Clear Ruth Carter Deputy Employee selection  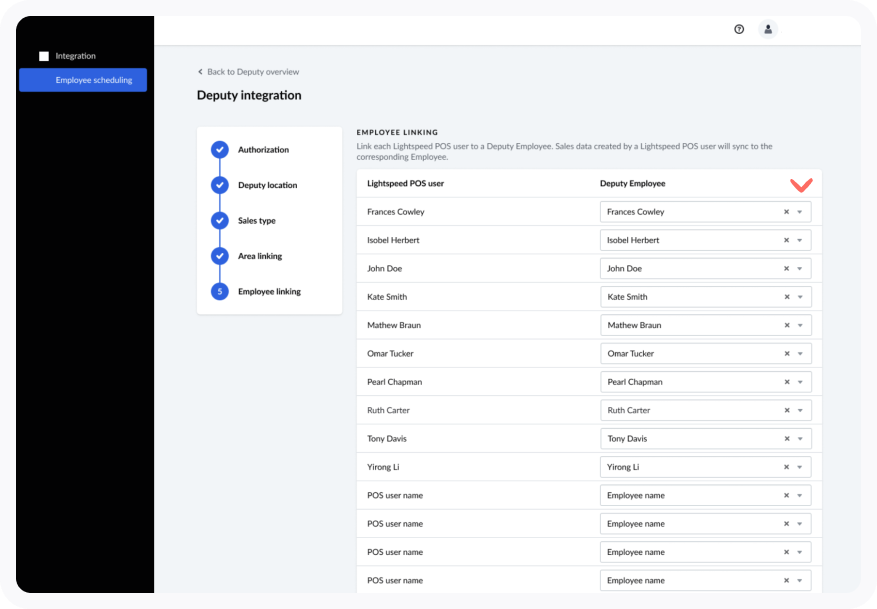[x=787, y=410]
